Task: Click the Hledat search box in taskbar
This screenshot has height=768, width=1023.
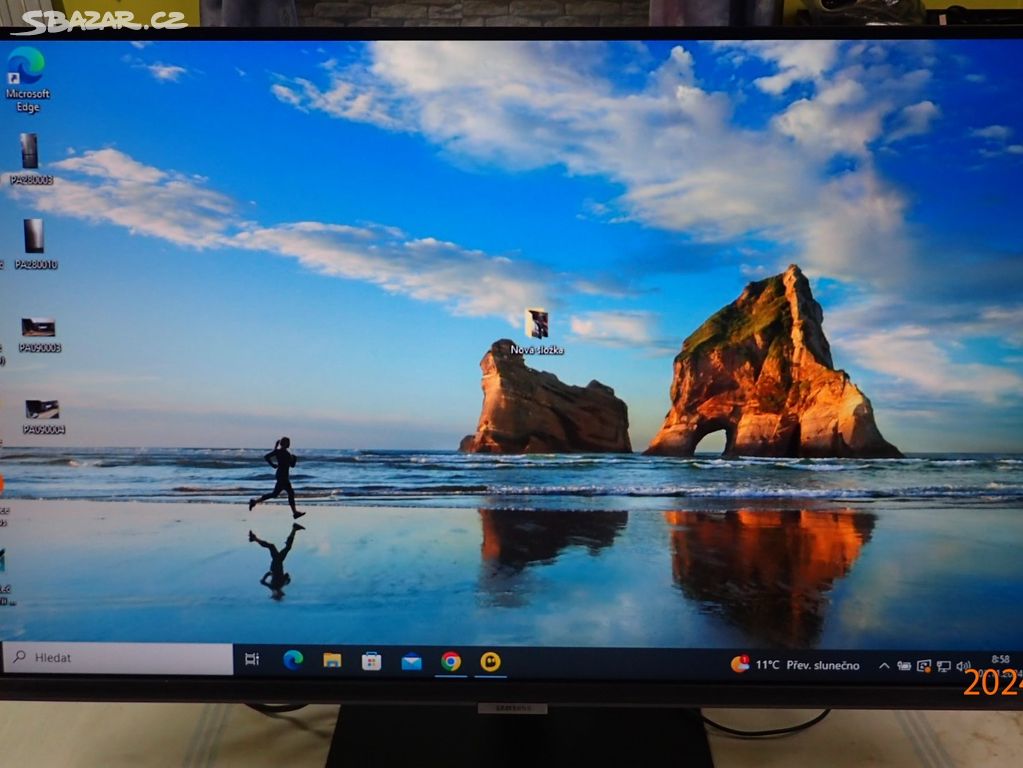Action: [118, 658]
